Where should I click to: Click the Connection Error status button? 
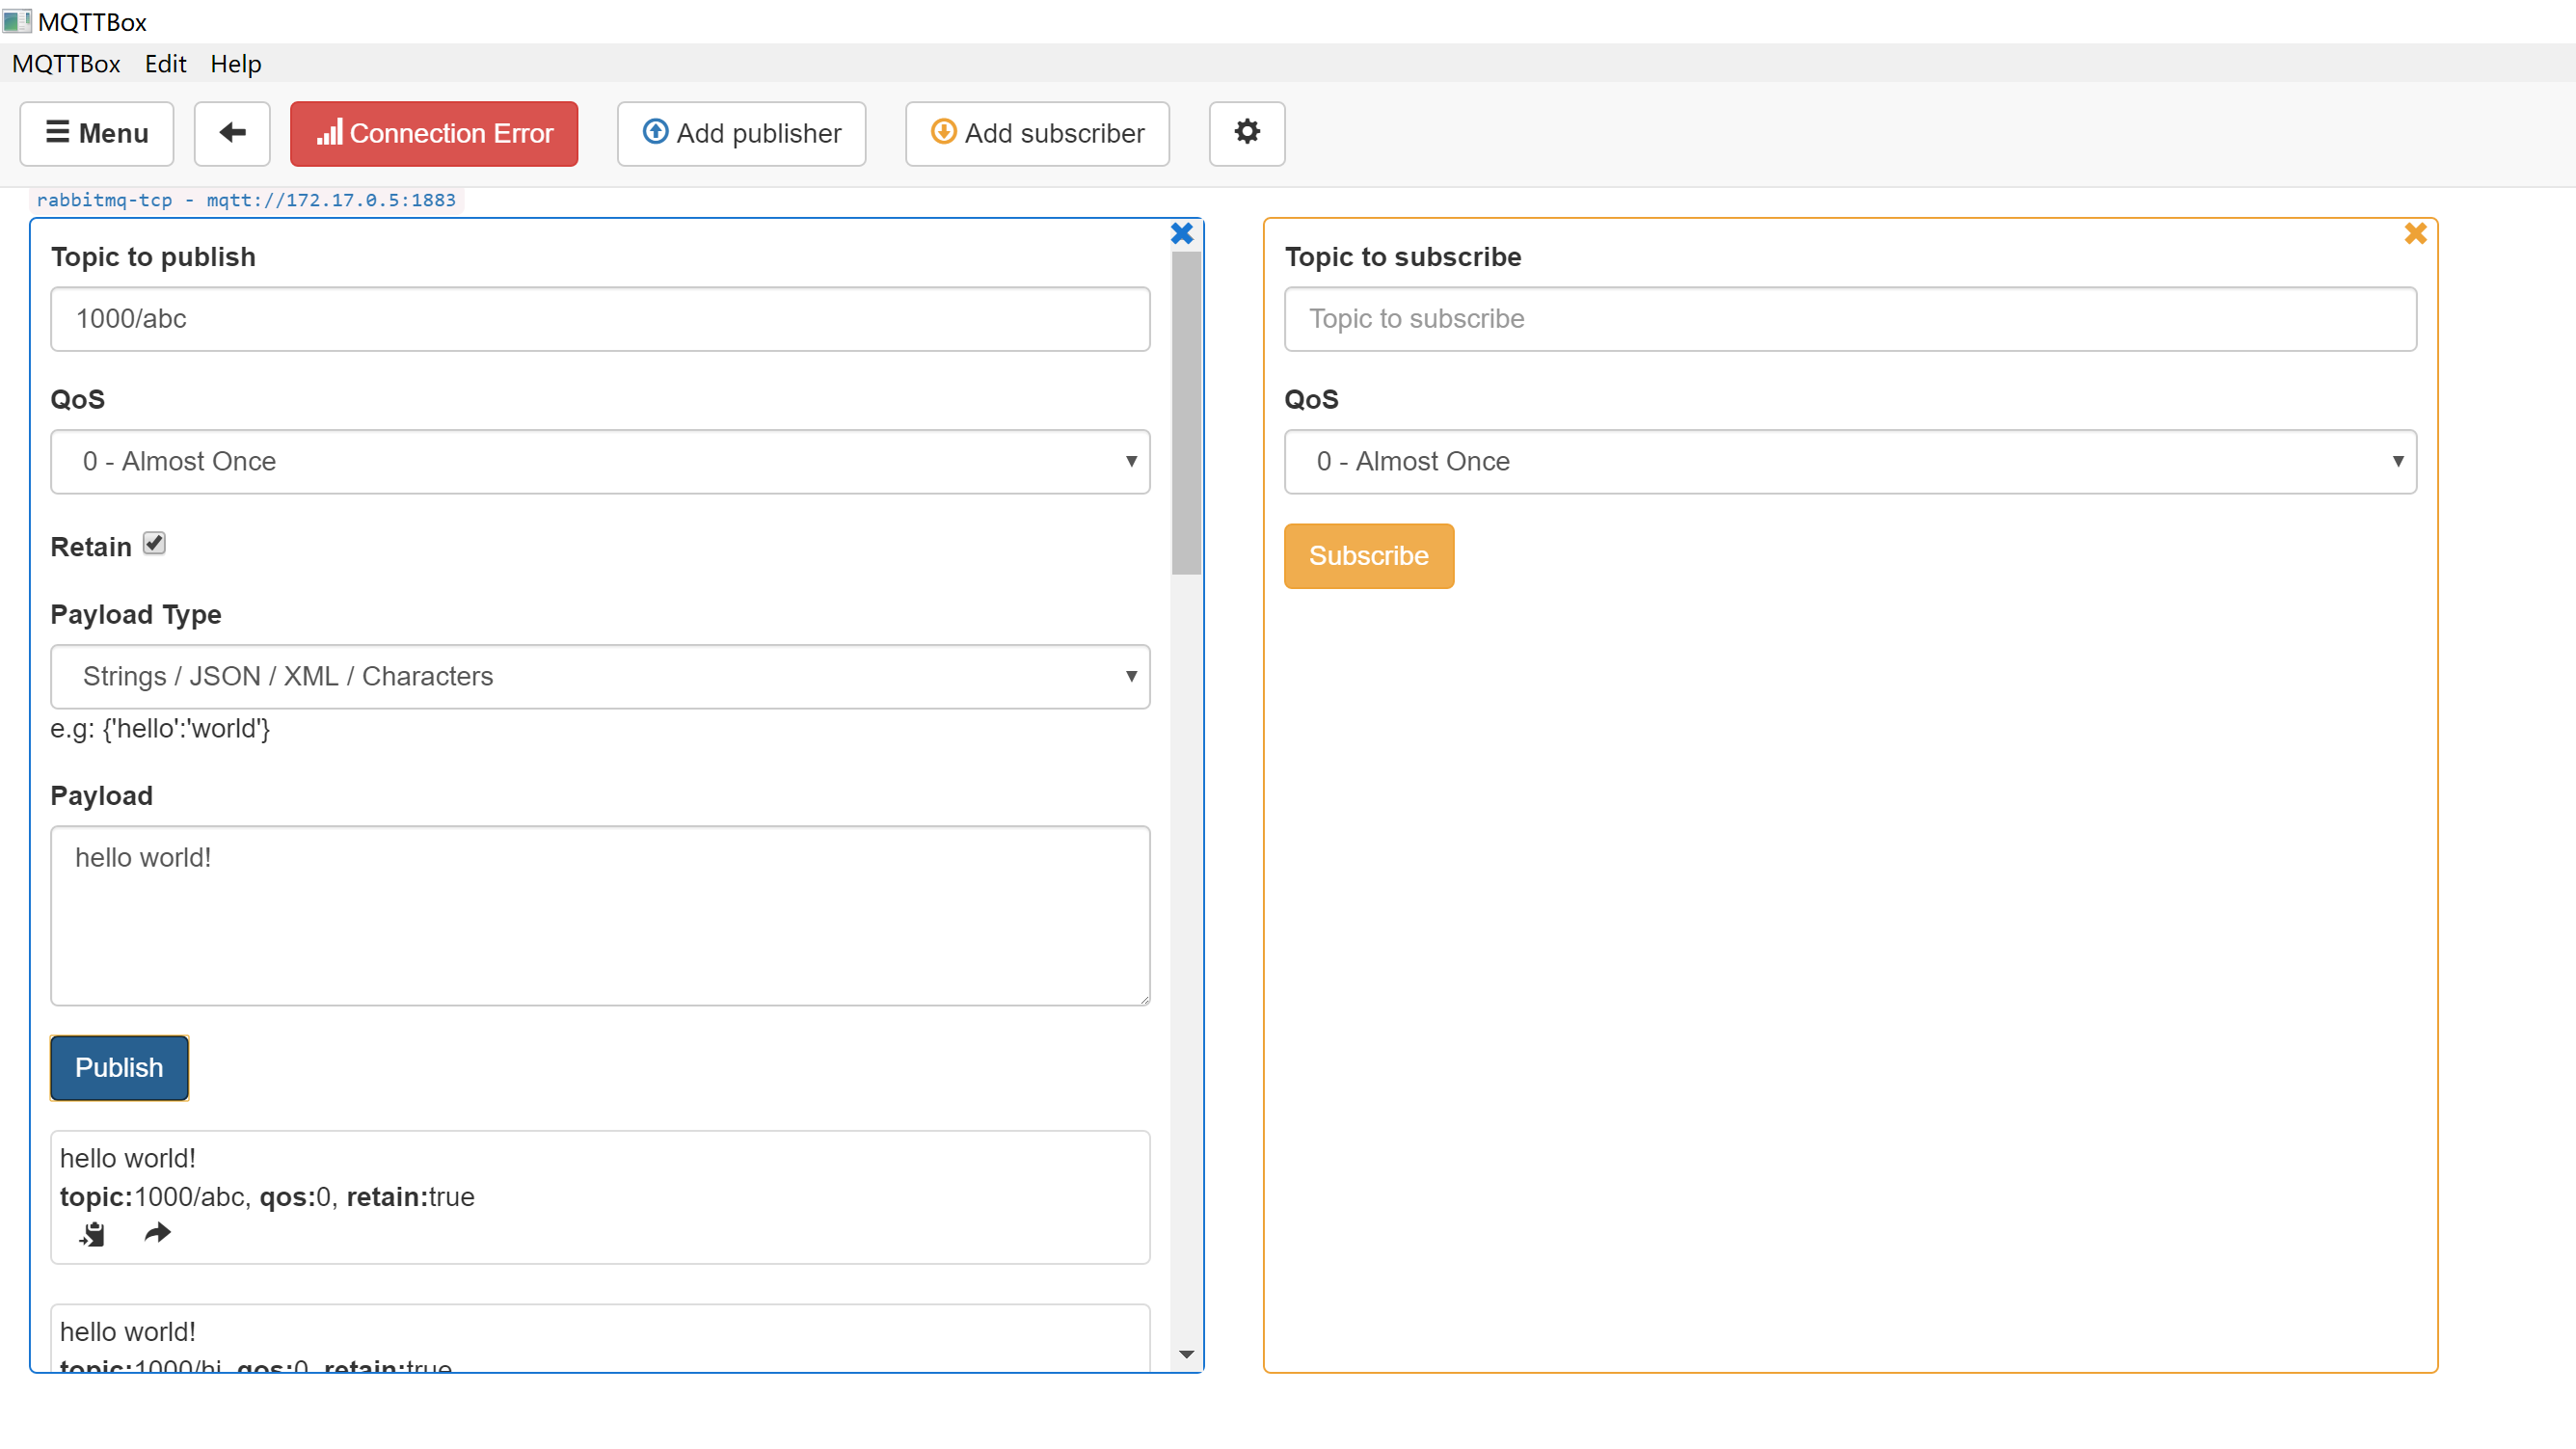pos(434,133)
